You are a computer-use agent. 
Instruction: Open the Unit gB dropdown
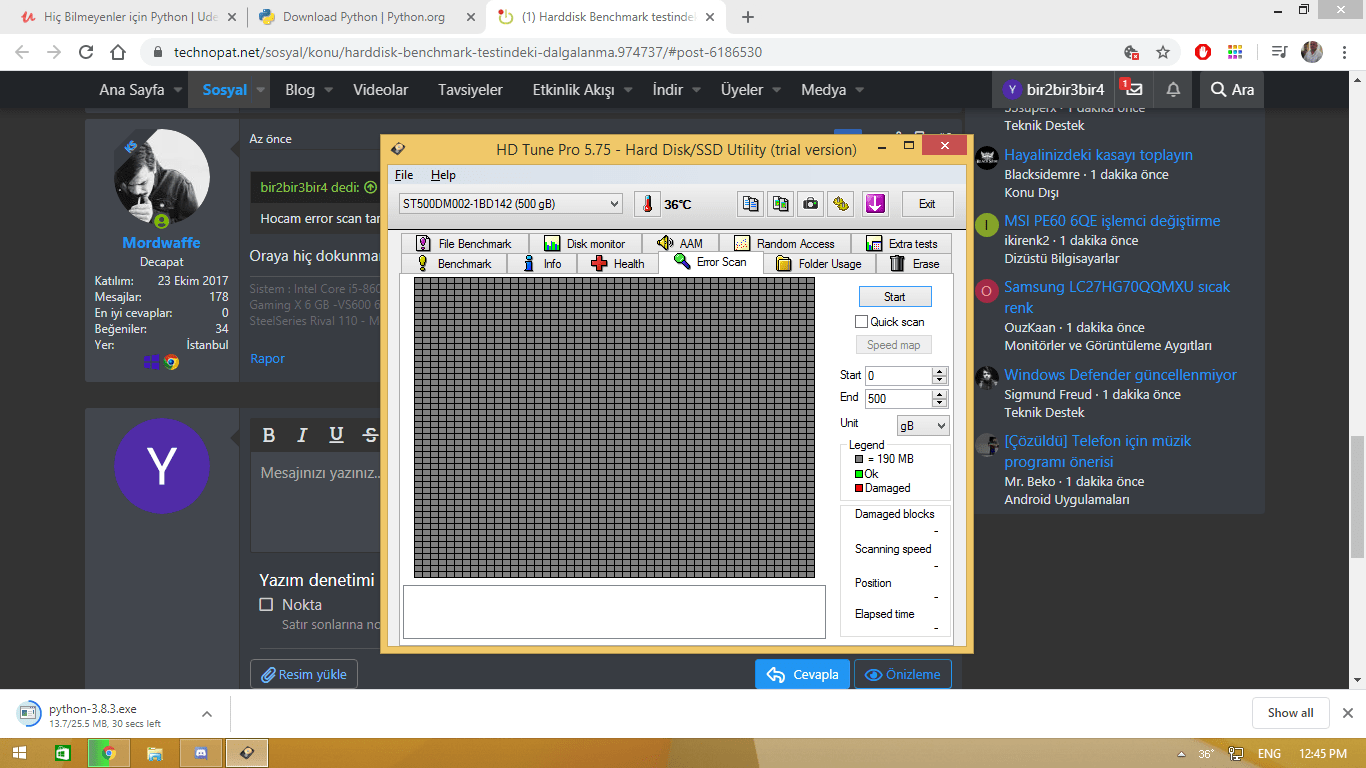click(923, 426)
